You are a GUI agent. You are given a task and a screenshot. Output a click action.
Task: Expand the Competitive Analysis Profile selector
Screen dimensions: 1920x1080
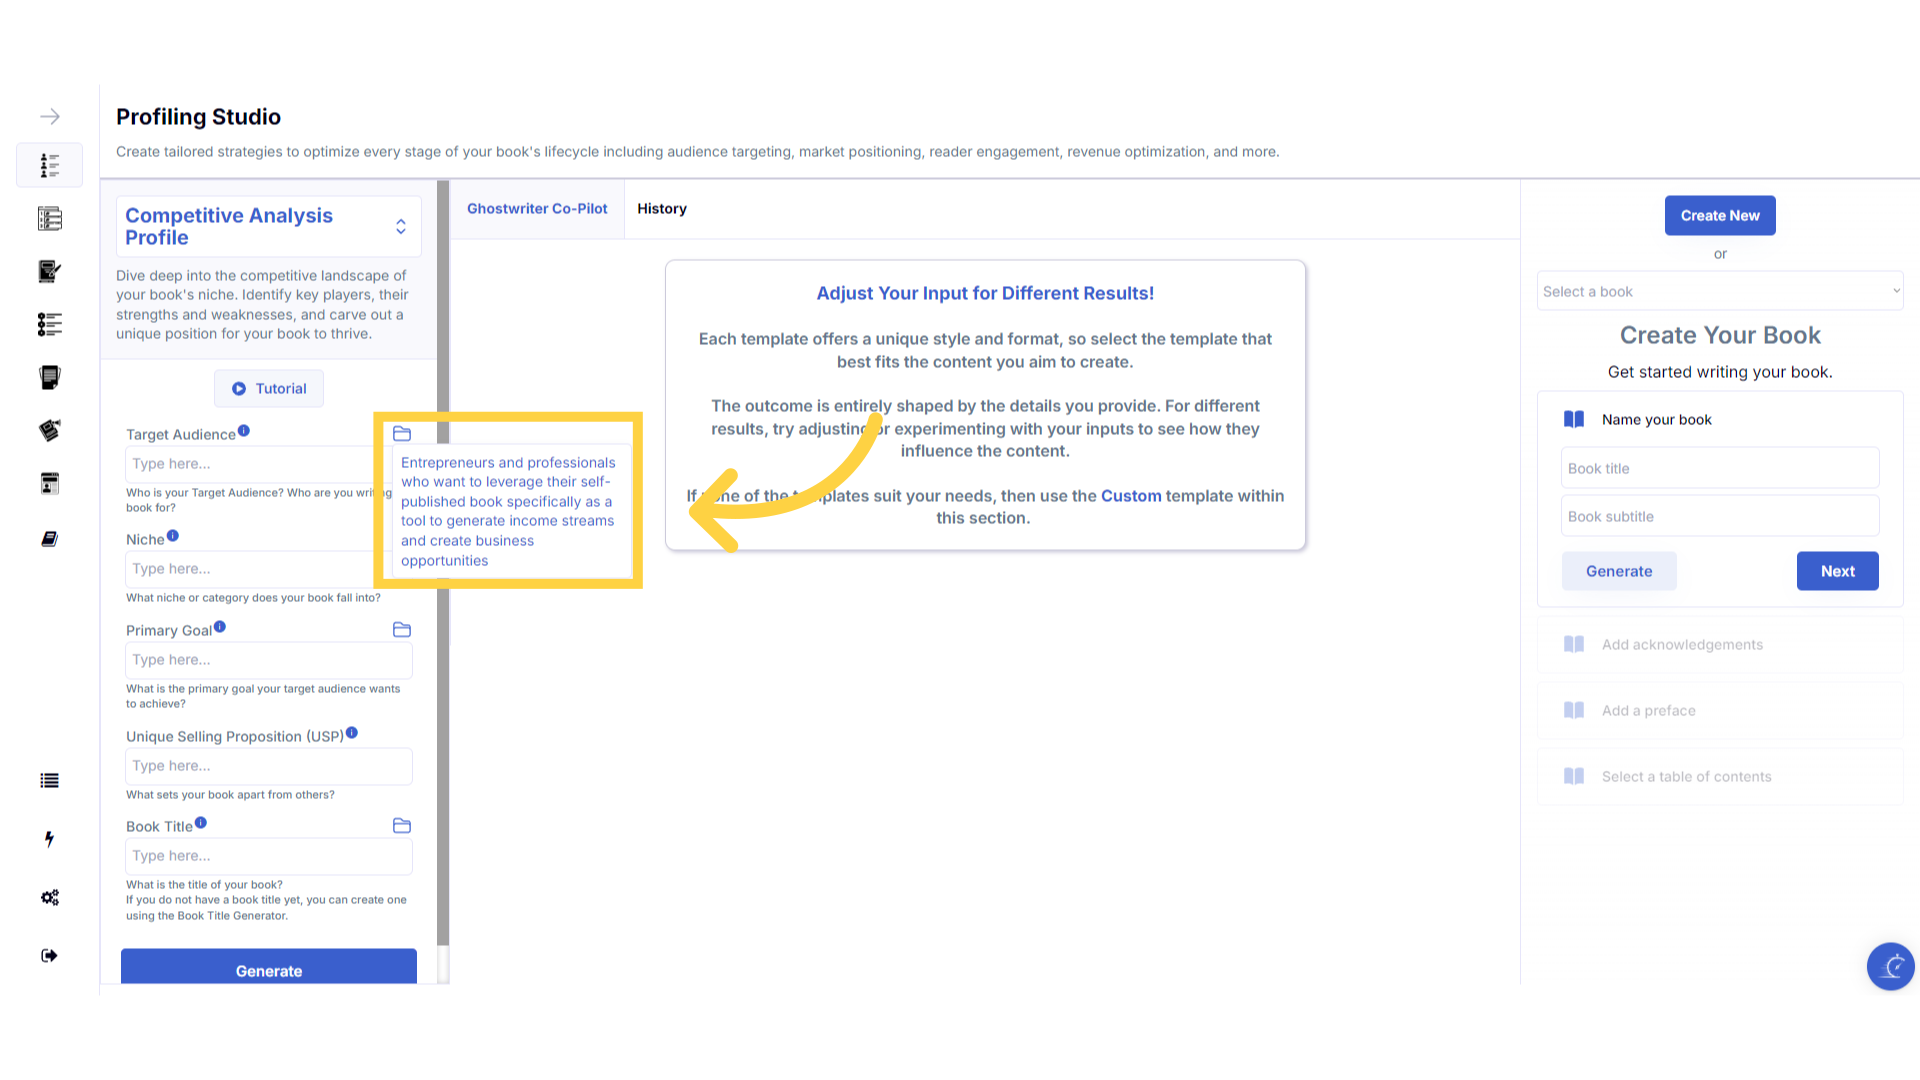pos(401,227)
